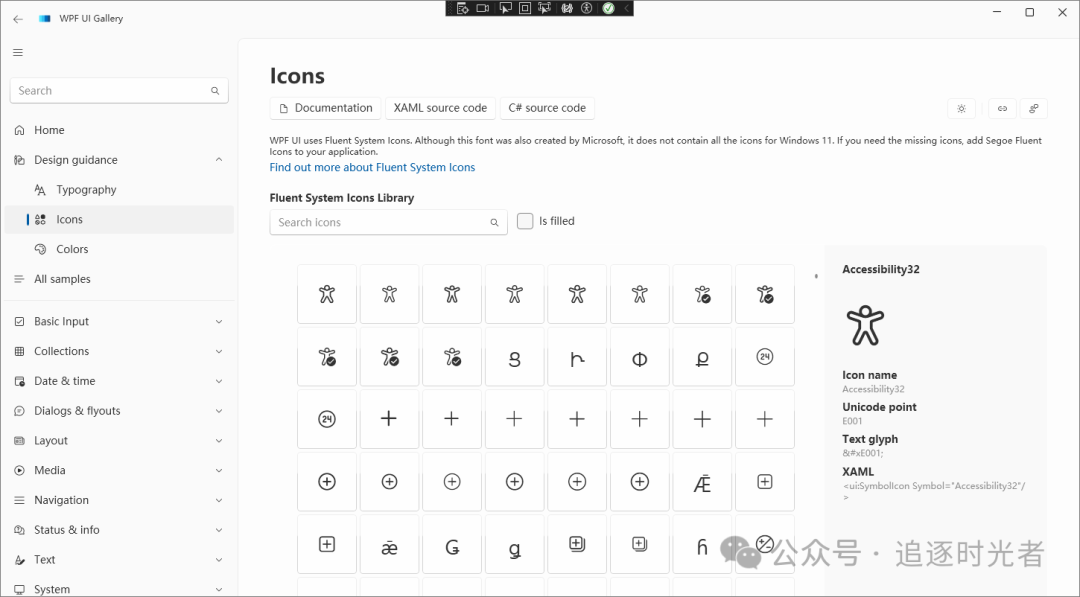Toggle the hamburger navigation menu

pos(18,52)
